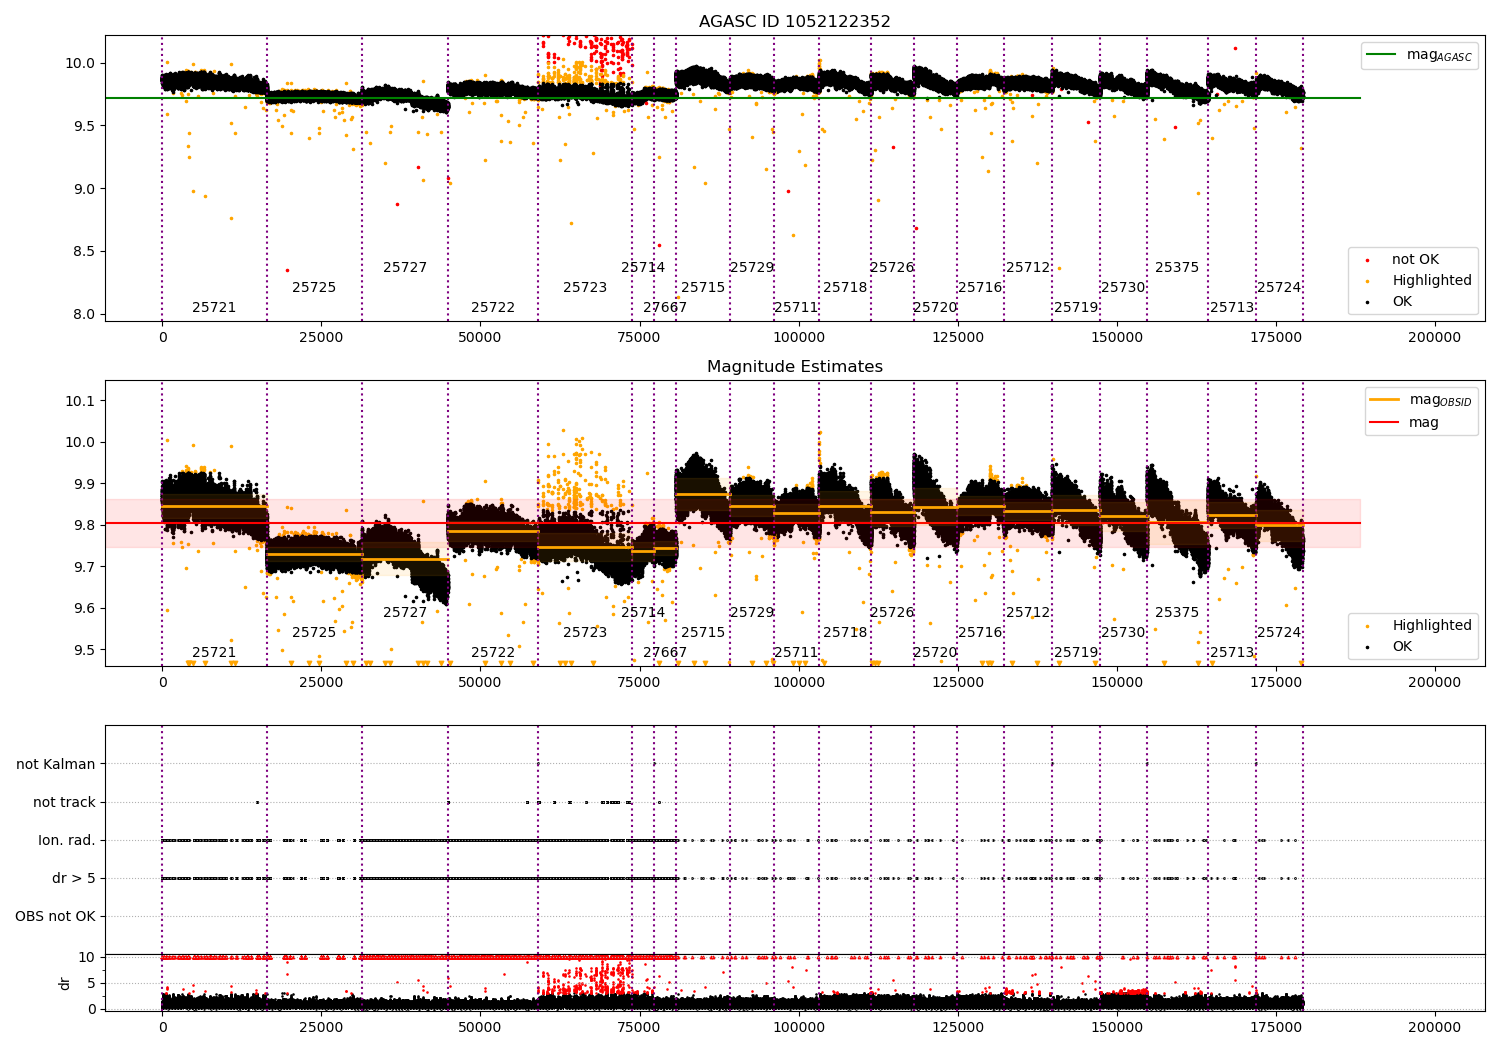Click obsid label 25727 in the top plot
Viewport: 1500px width, 1050px height.
pos(405,268)
